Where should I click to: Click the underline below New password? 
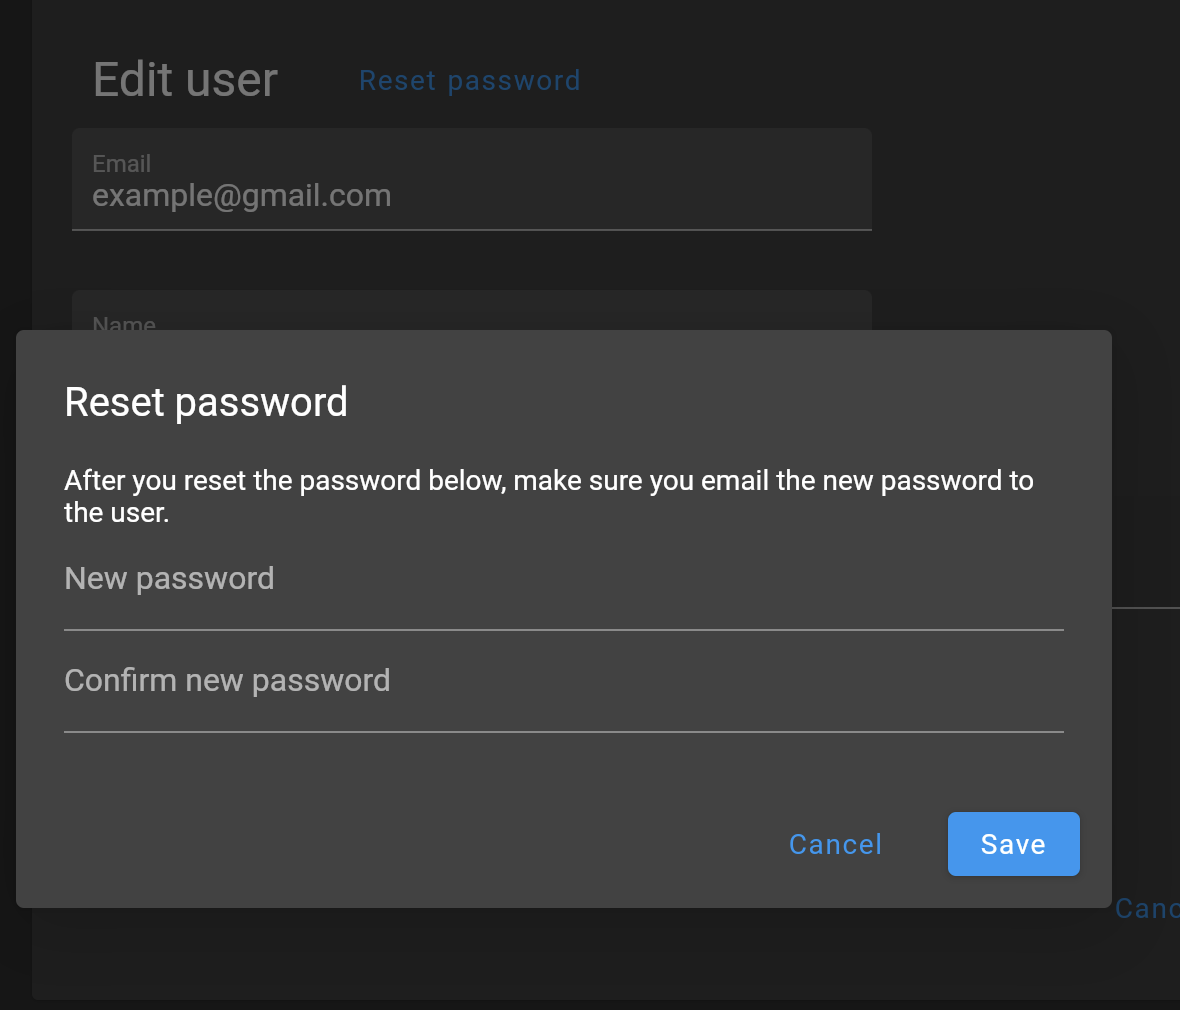(x=563, y=630)
